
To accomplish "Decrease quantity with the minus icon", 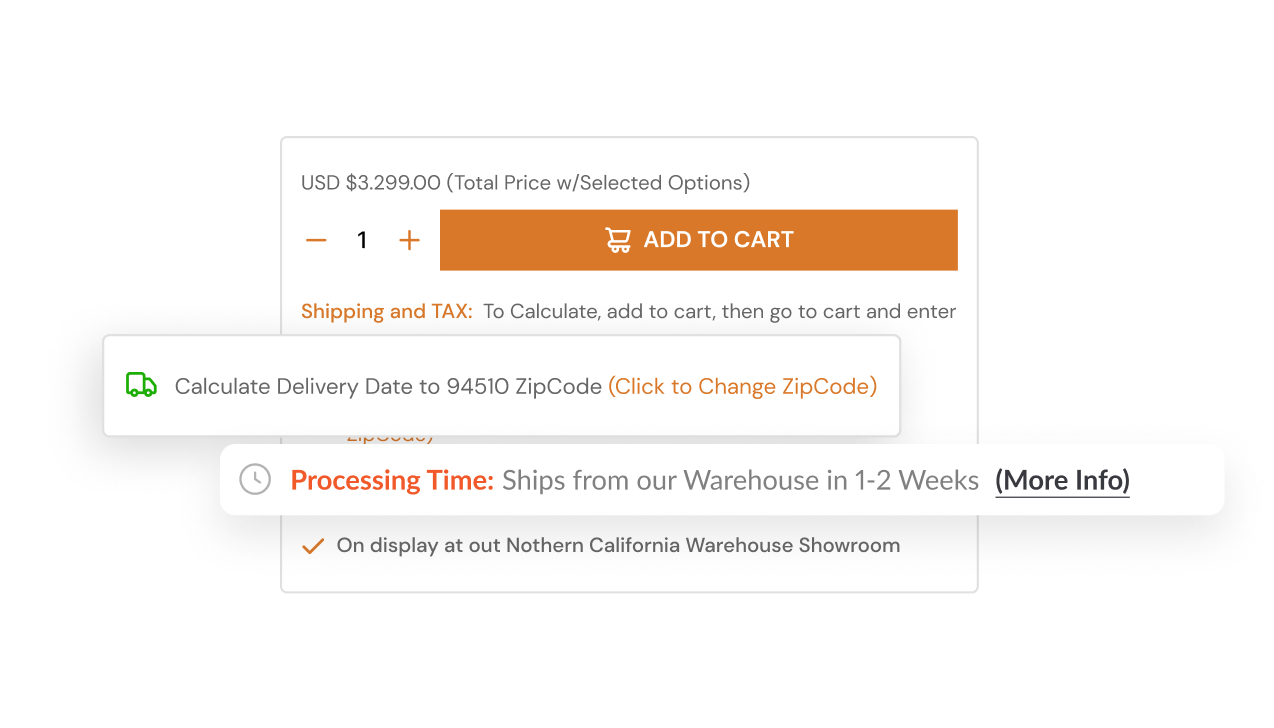I will pos(316,240).
